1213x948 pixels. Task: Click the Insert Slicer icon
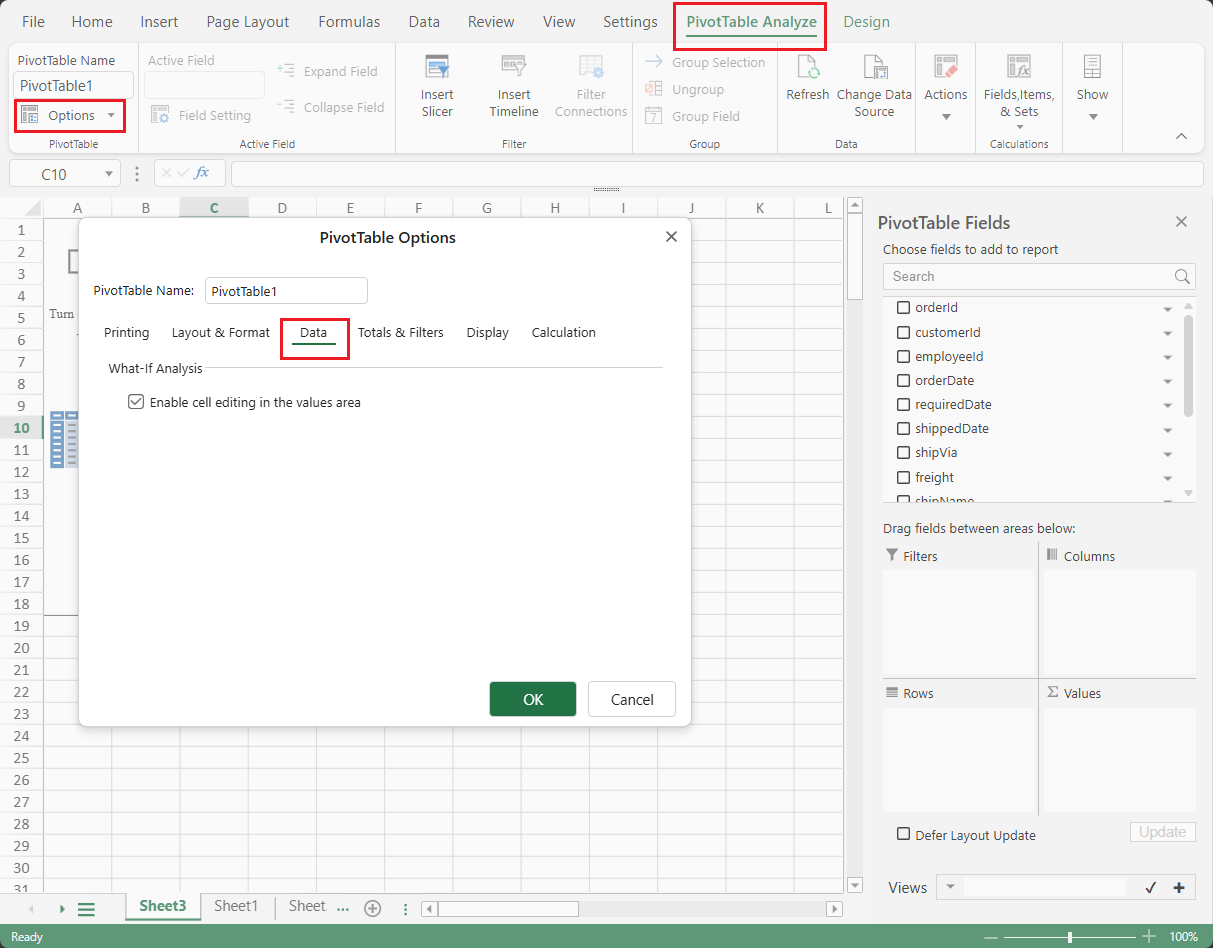coord(437,67)
